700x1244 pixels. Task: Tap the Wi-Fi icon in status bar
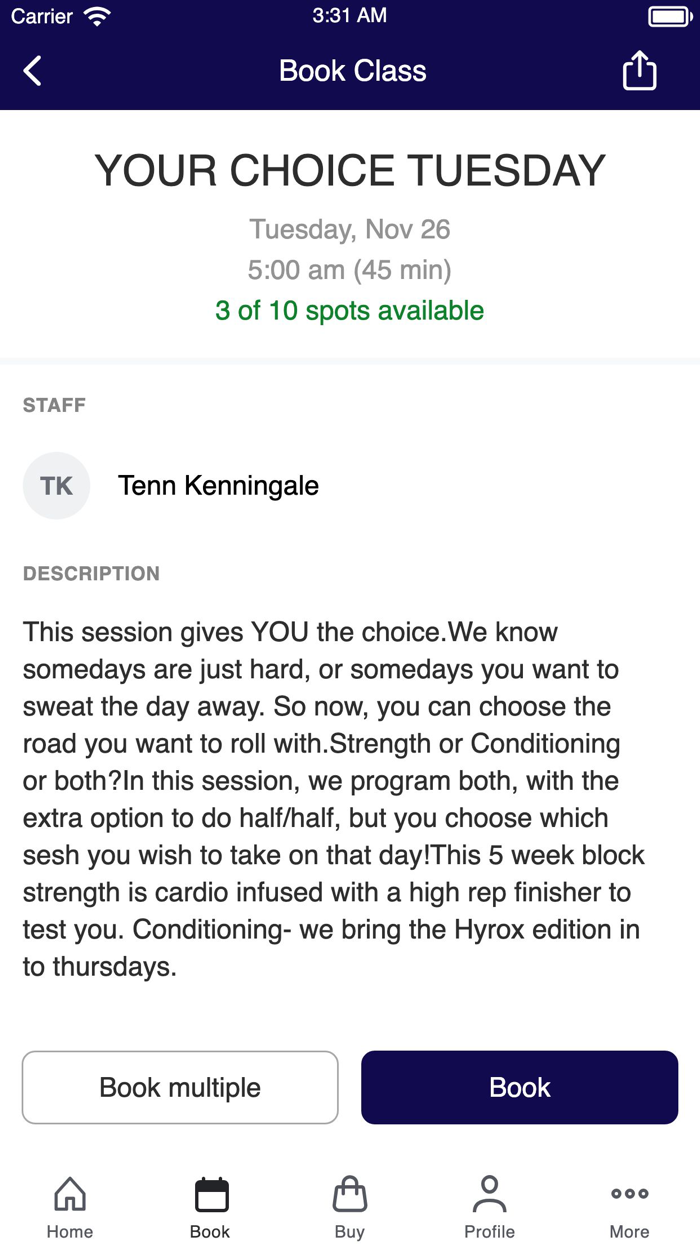pos(95,15)
